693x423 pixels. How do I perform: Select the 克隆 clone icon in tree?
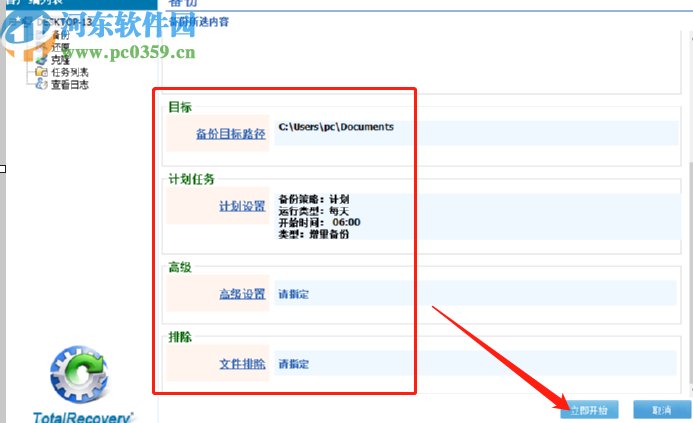pyautogui.click(x=41, y=59)
